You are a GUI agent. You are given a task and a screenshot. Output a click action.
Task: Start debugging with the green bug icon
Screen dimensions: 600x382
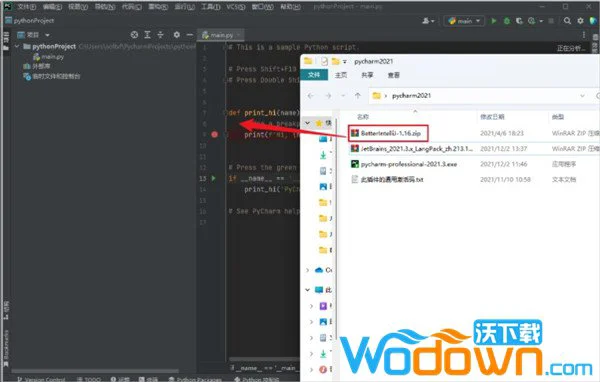(x=507, y=21)
